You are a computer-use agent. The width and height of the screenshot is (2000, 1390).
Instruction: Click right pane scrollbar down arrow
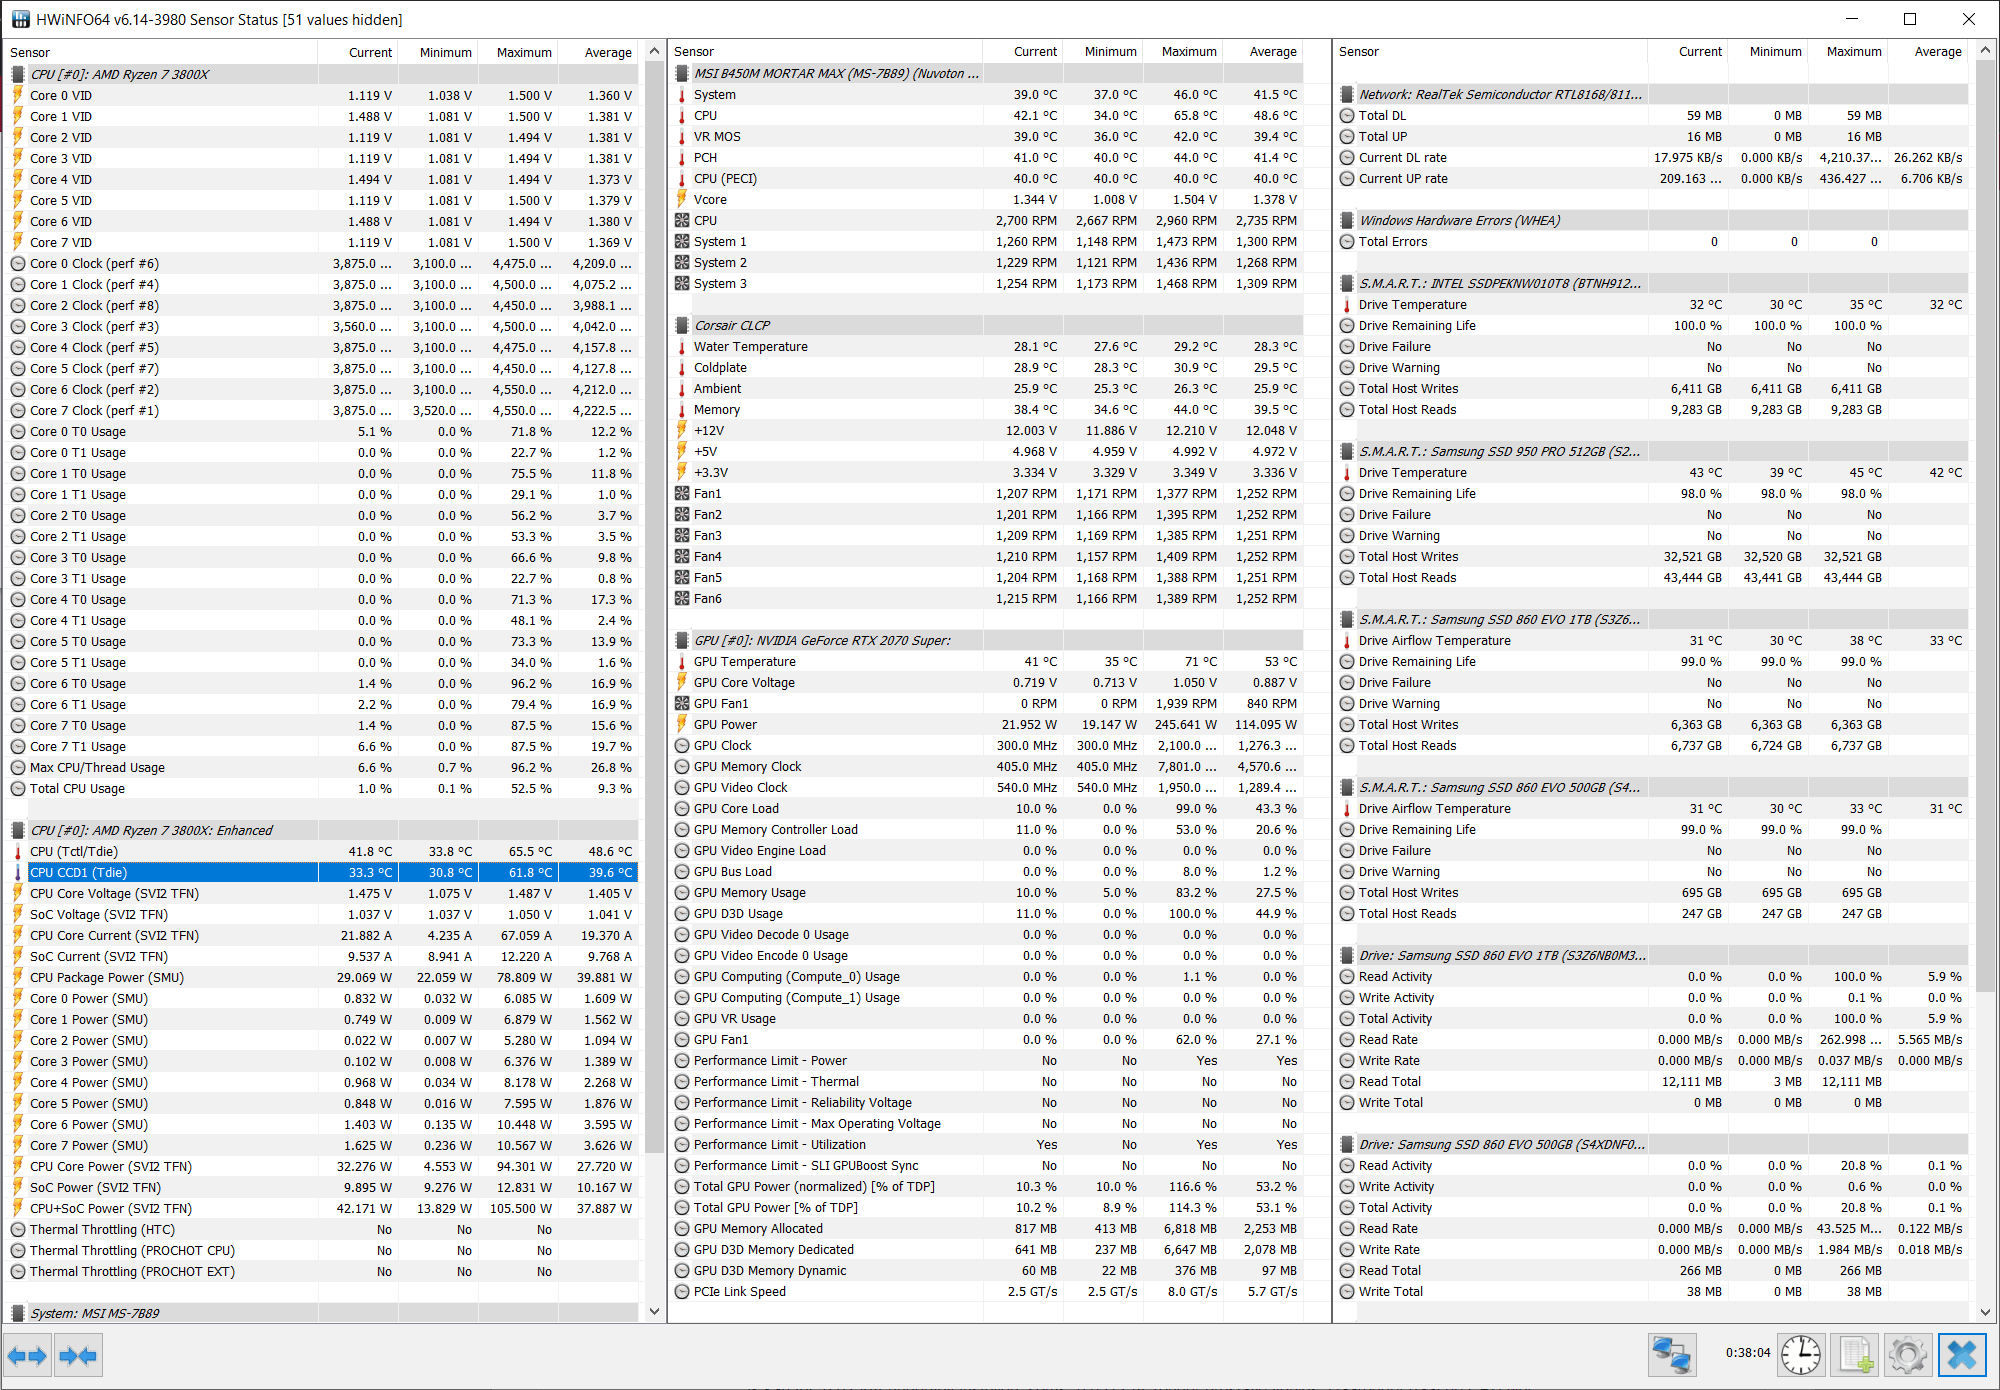pyautogui.click(x=1985, y=1311)
